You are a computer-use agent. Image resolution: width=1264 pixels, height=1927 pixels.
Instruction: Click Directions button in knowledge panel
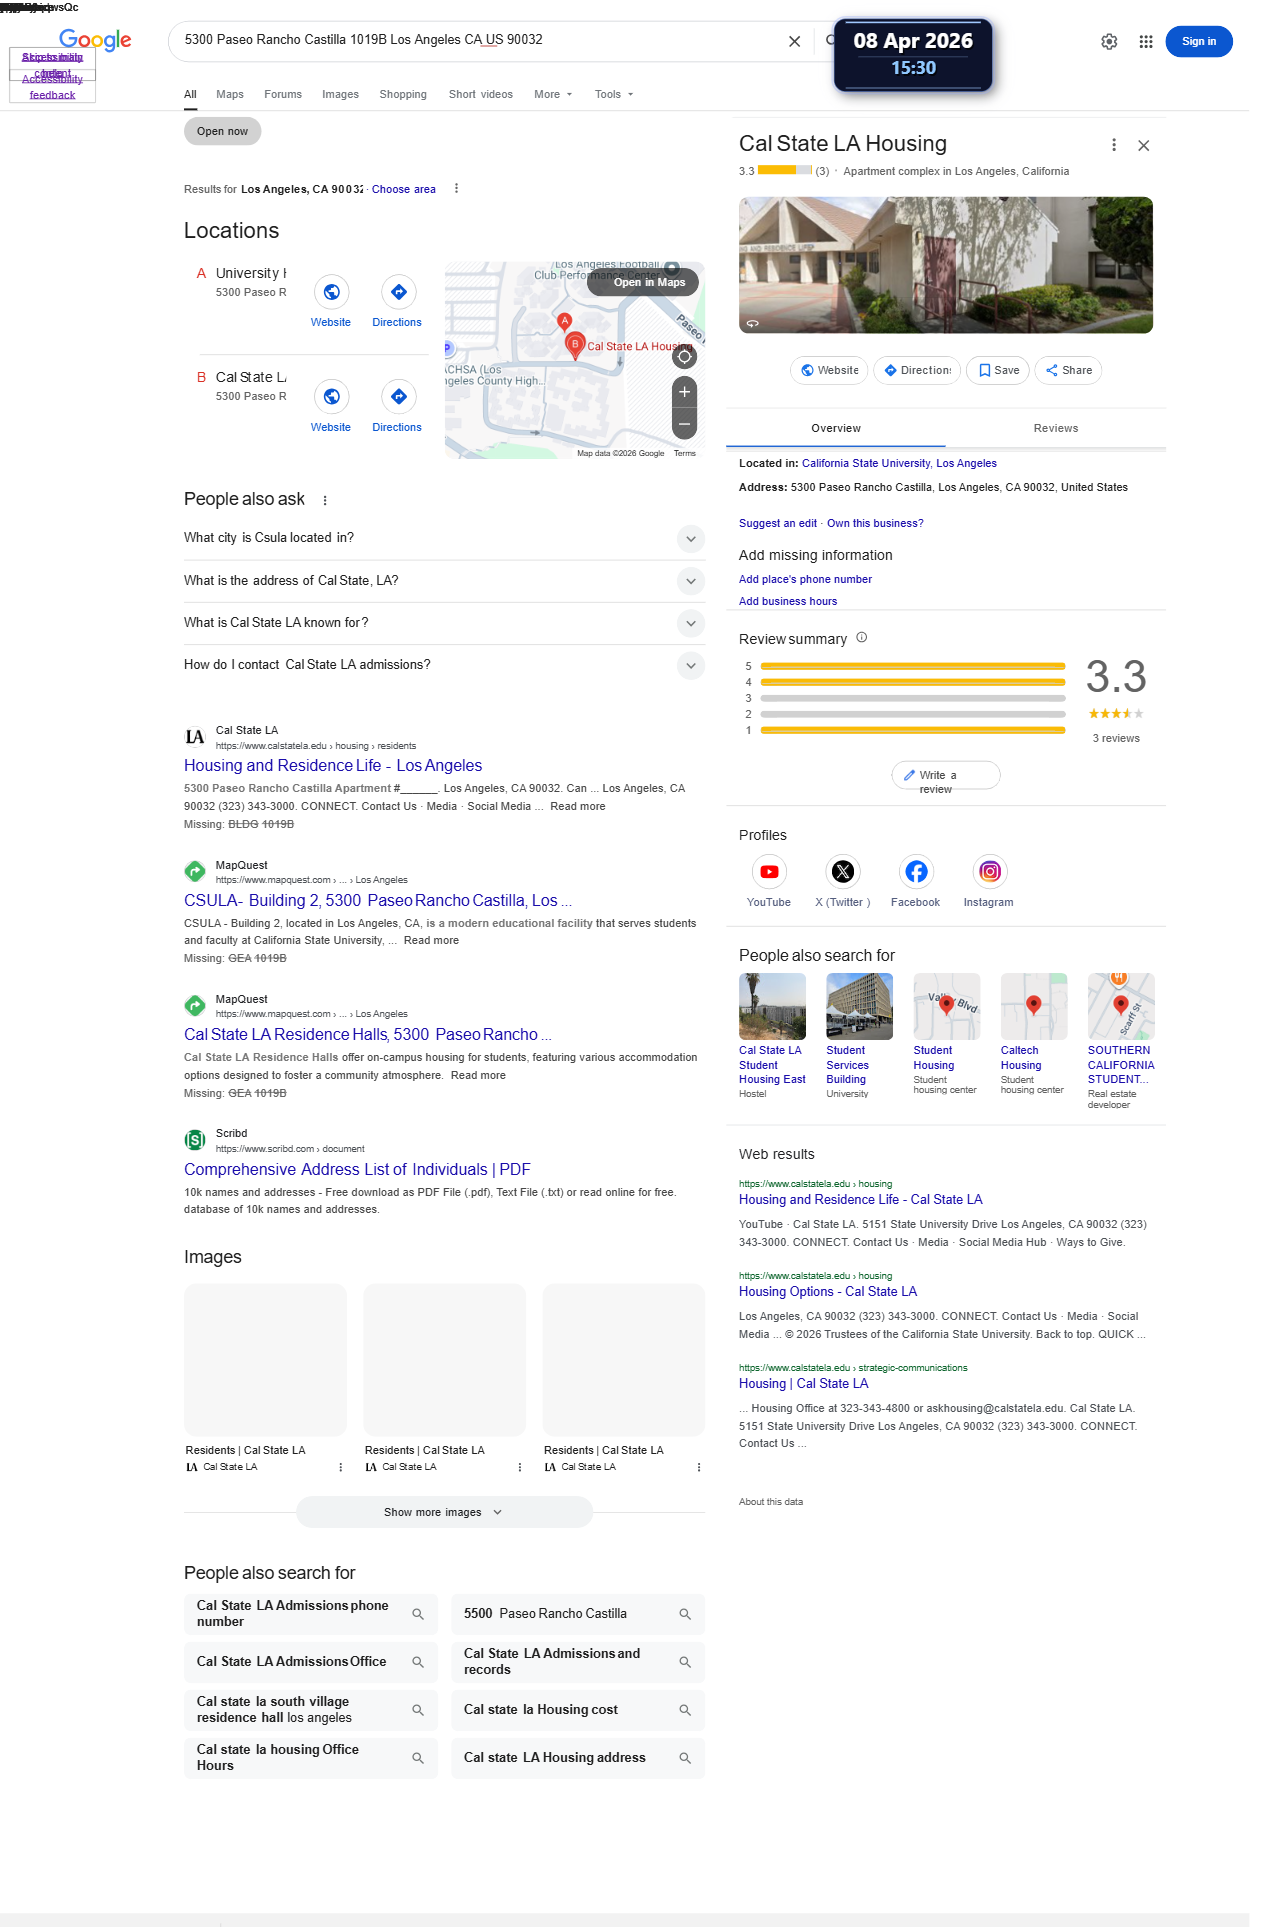click(917, 370)
